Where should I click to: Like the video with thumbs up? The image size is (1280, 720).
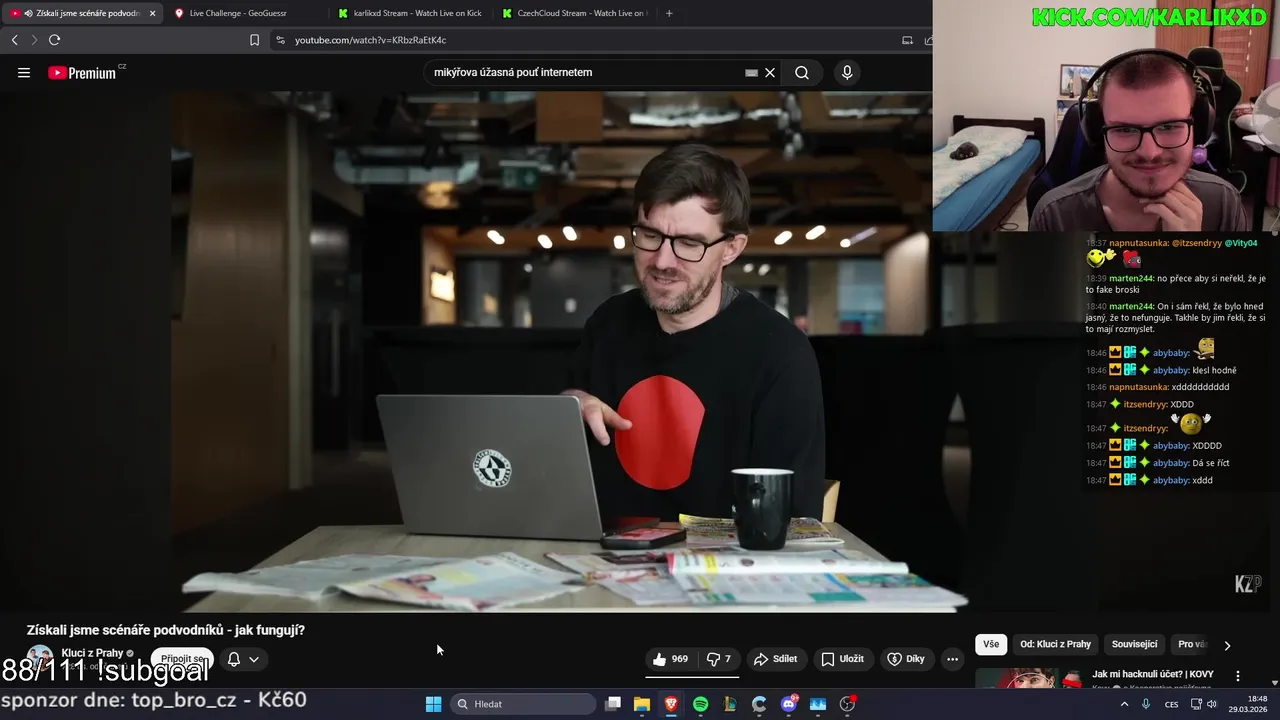pos(670,659)
